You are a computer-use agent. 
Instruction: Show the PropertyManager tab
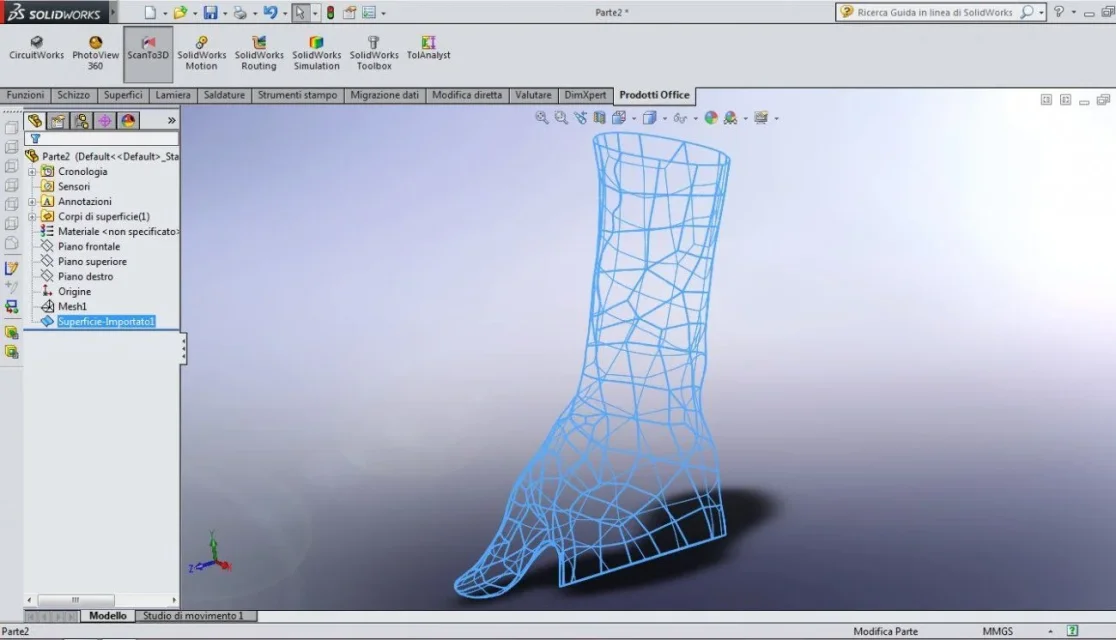click(x=58, y=120)
